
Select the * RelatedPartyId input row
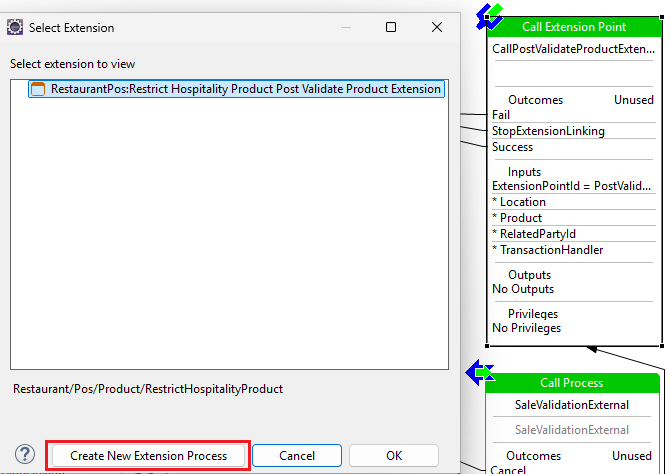(x=574, y=234)
